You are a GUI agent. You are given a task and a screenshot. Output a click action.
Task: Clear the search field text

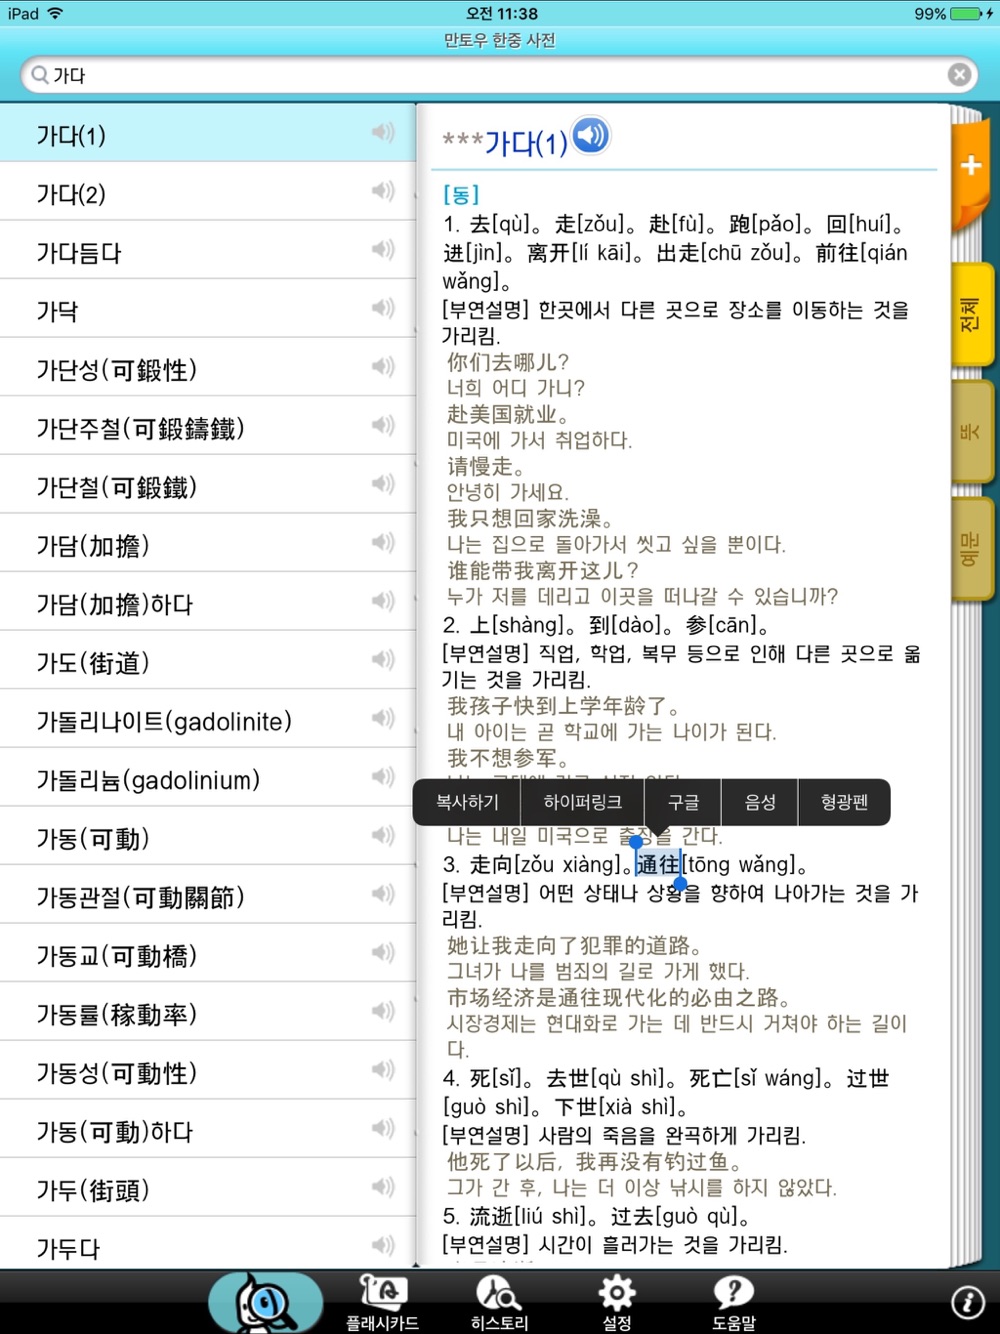[959, 75]
